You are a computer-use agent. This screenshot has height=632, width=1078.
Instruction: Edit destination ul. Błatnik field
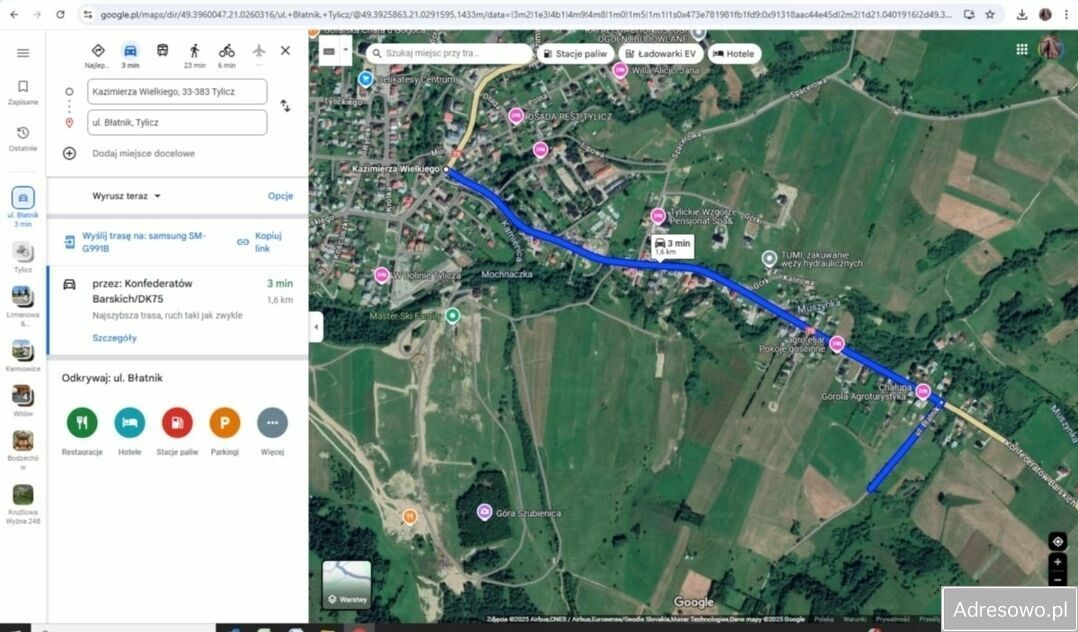(x=177, y=122)
